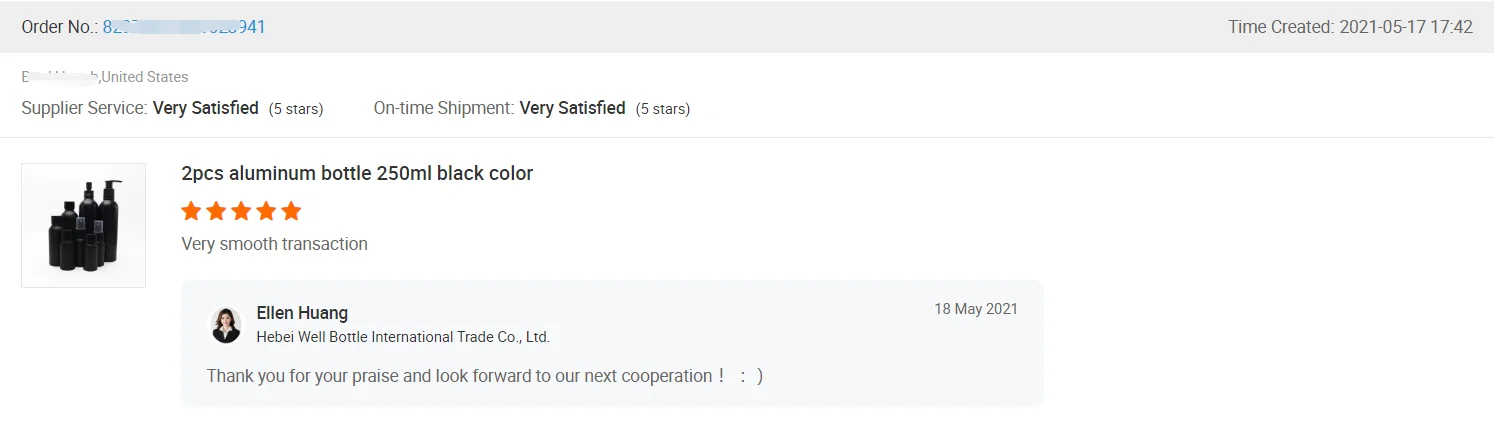Click the Supplier Service Very Satisfied rating
Image resolution: width=1494 pixels, height=430 pixels.
[205, 108]
